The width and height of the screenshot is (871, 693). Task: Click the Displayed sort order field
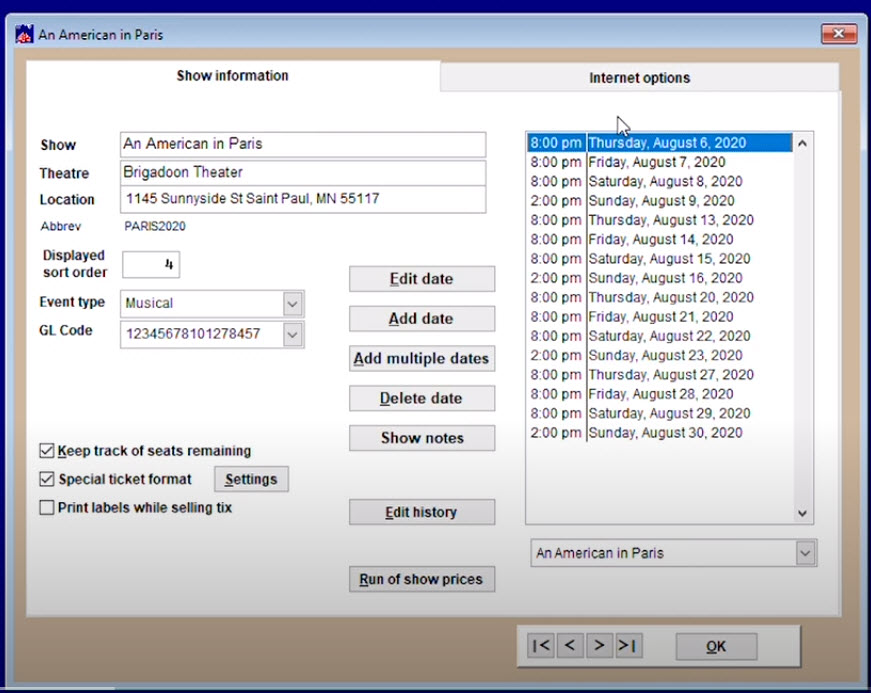[x=151, y=264]
